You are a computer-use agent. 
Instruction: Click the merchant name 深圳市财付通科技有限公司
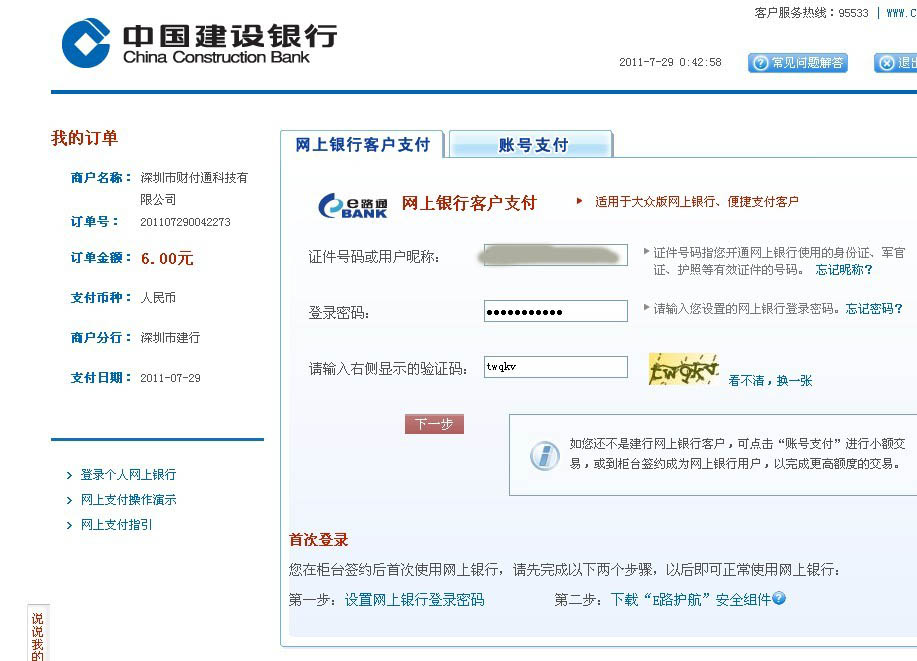pos(194,188)
